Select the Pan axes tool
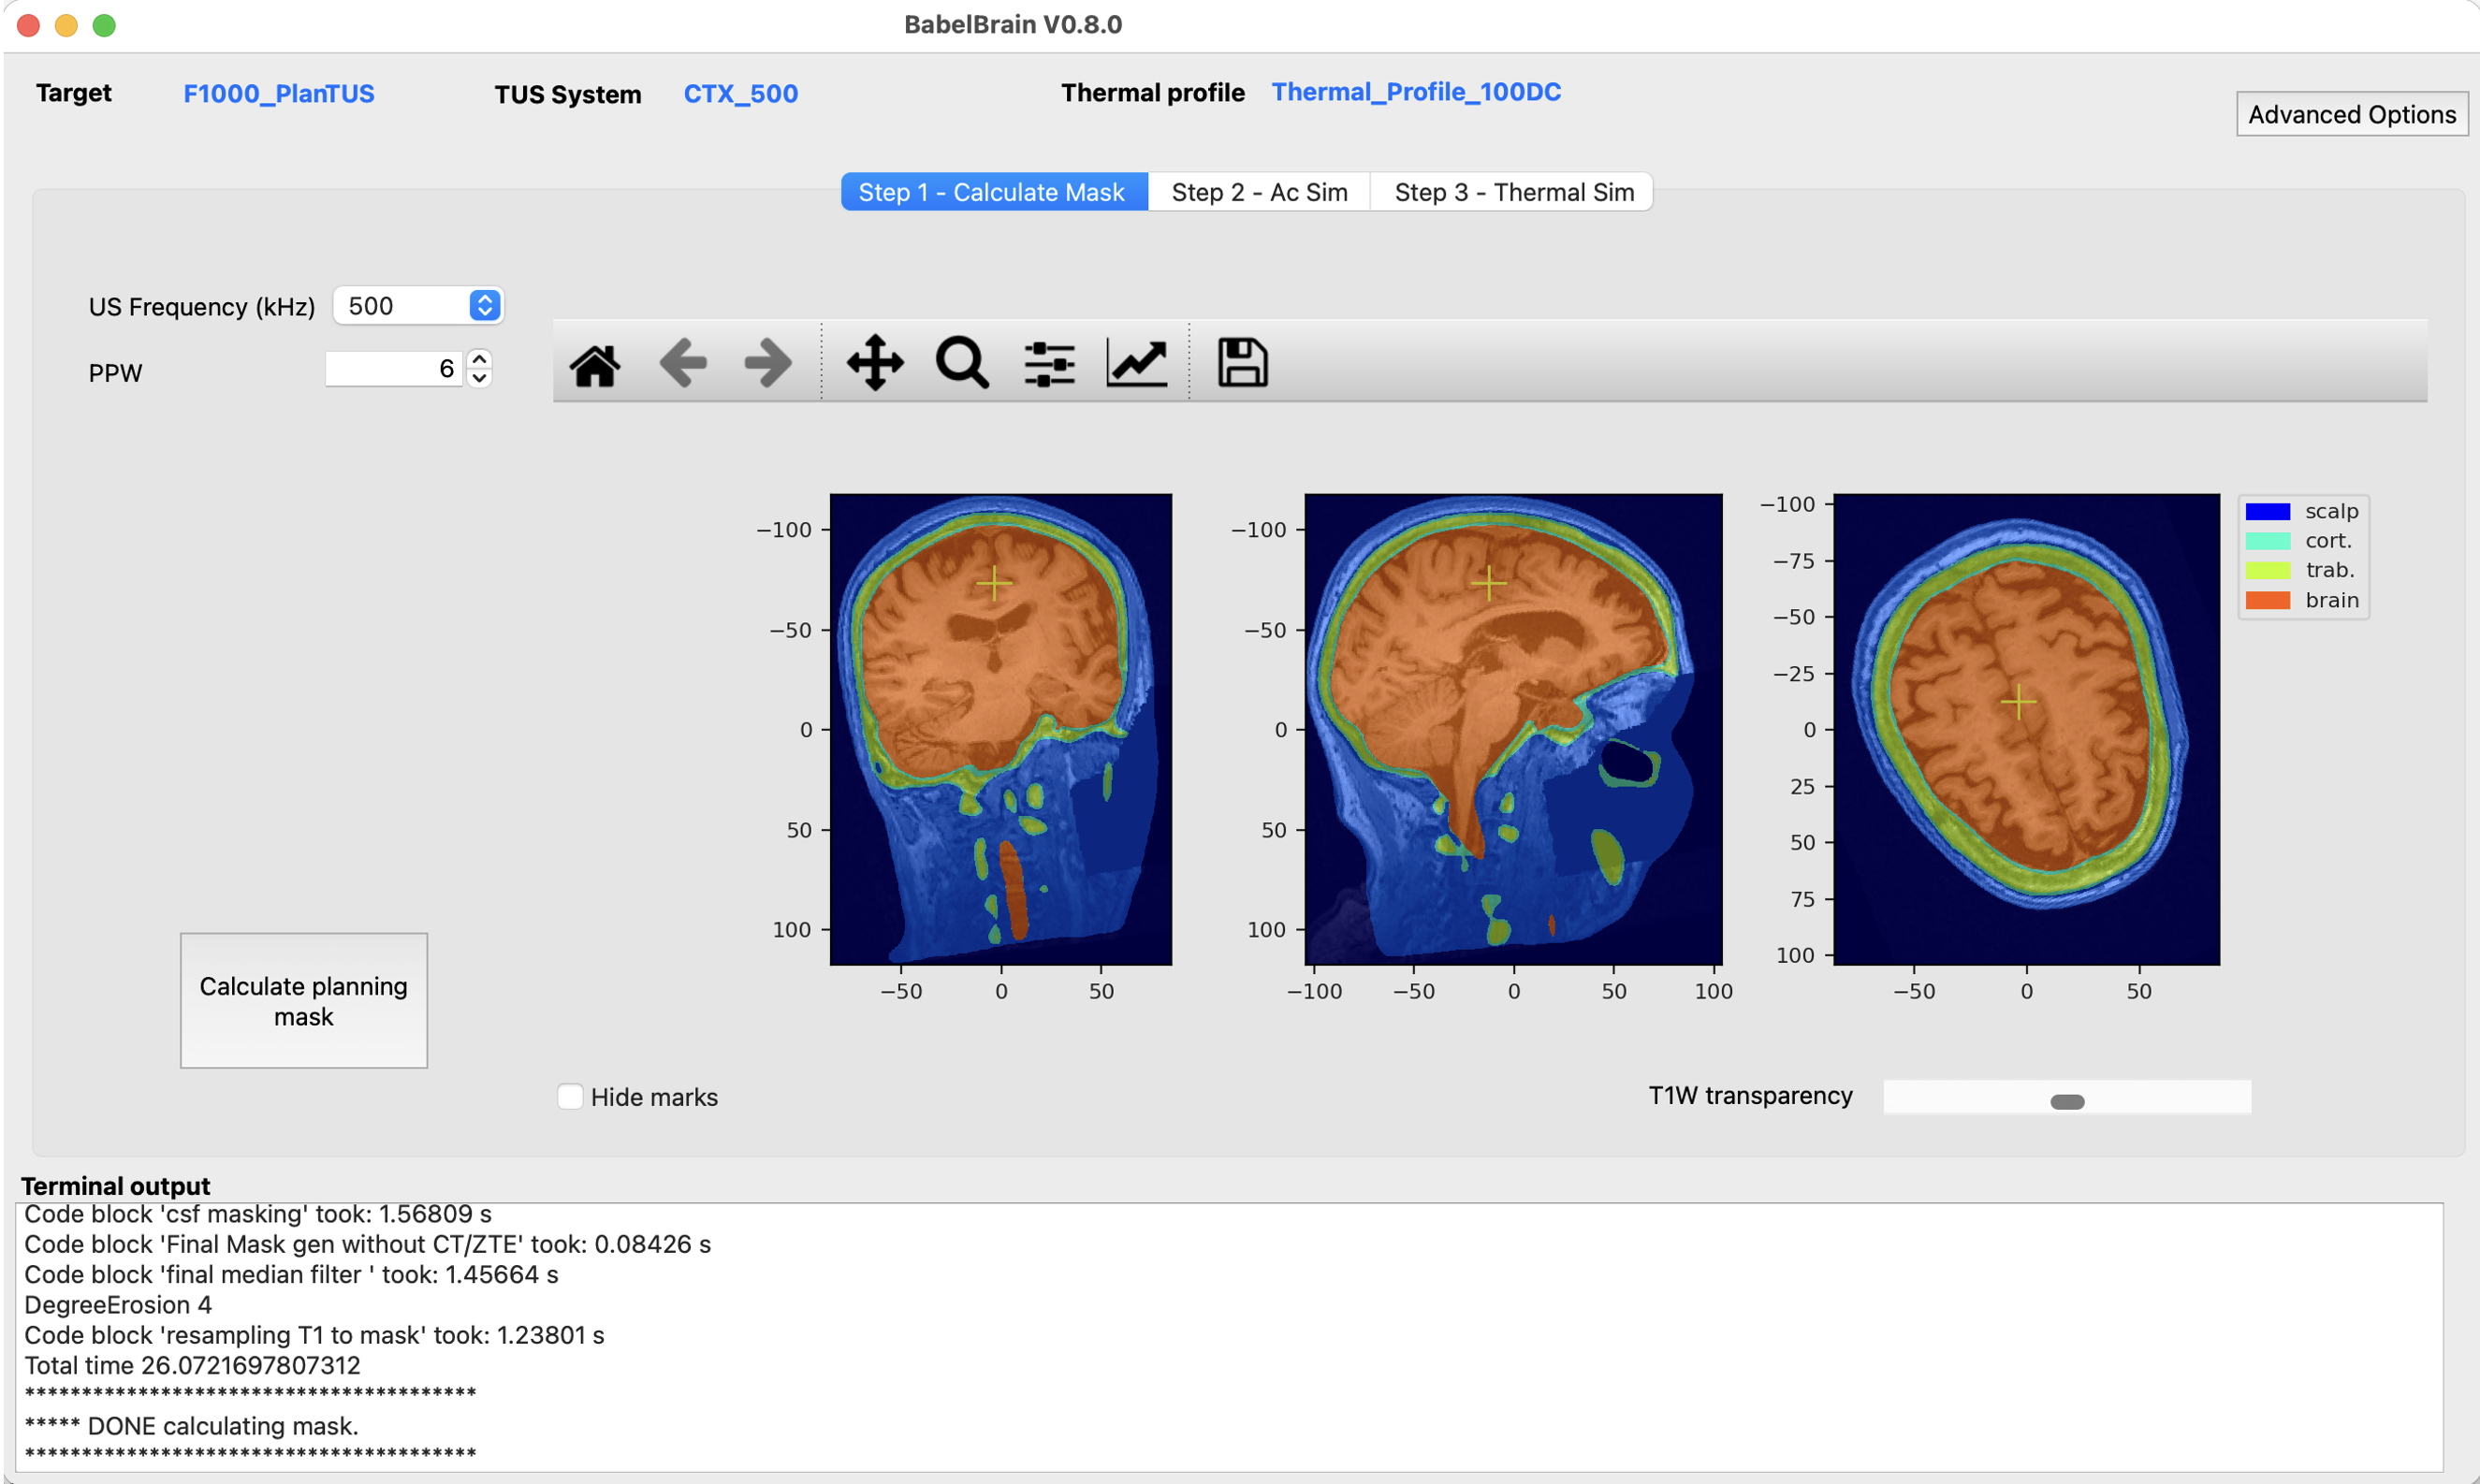 tap(875, 363)
